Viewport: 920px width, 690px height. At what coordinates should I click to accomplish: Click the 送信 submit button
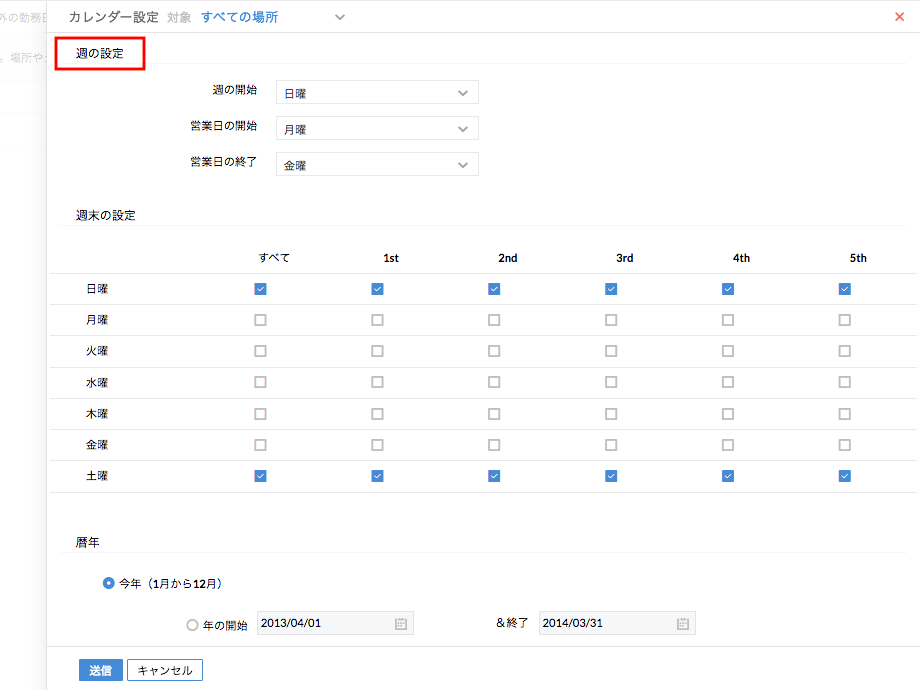click(100, 670)
